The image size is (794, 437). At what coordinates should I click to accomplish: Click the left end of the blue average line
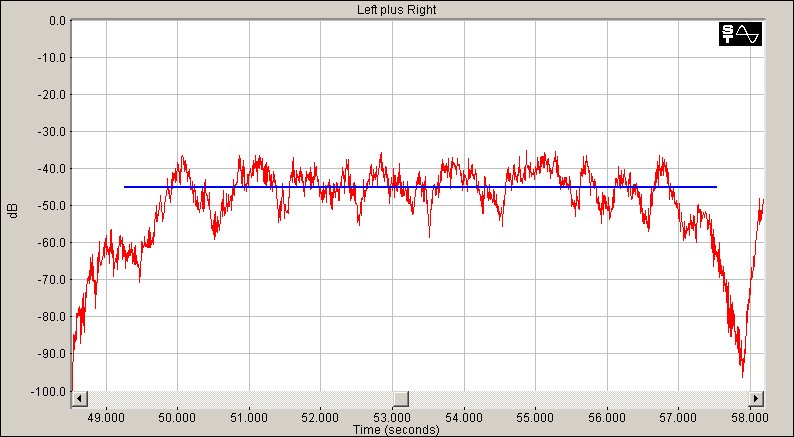(125, 187)
